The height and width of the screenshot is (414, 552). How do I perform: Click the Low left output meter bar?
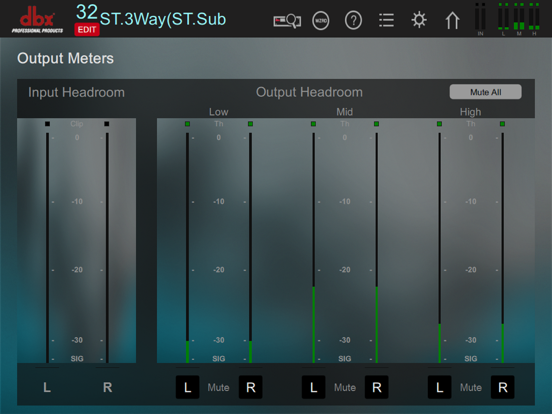coord(187,247)
